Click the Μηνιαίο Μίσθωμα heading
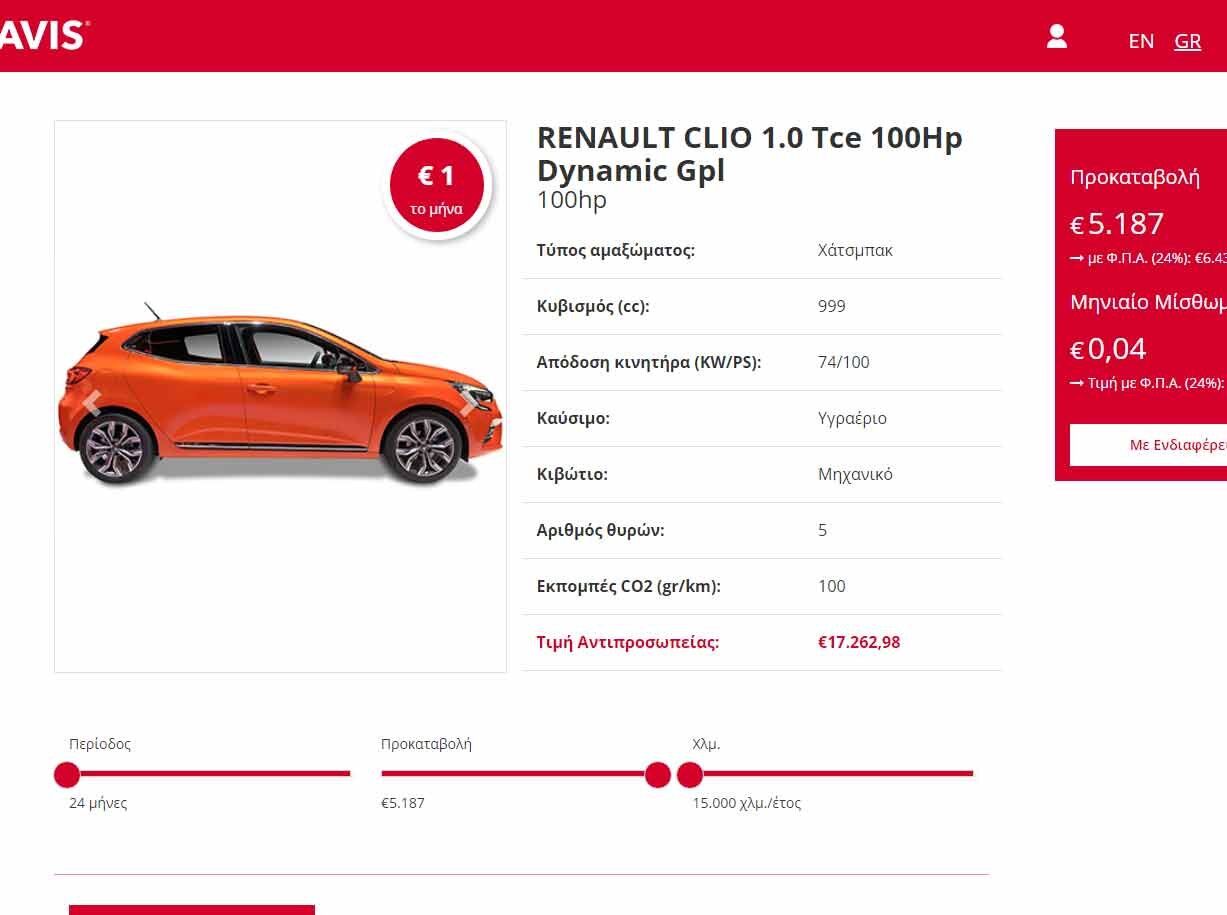 pyautogui.click(x=1148, y=302)
